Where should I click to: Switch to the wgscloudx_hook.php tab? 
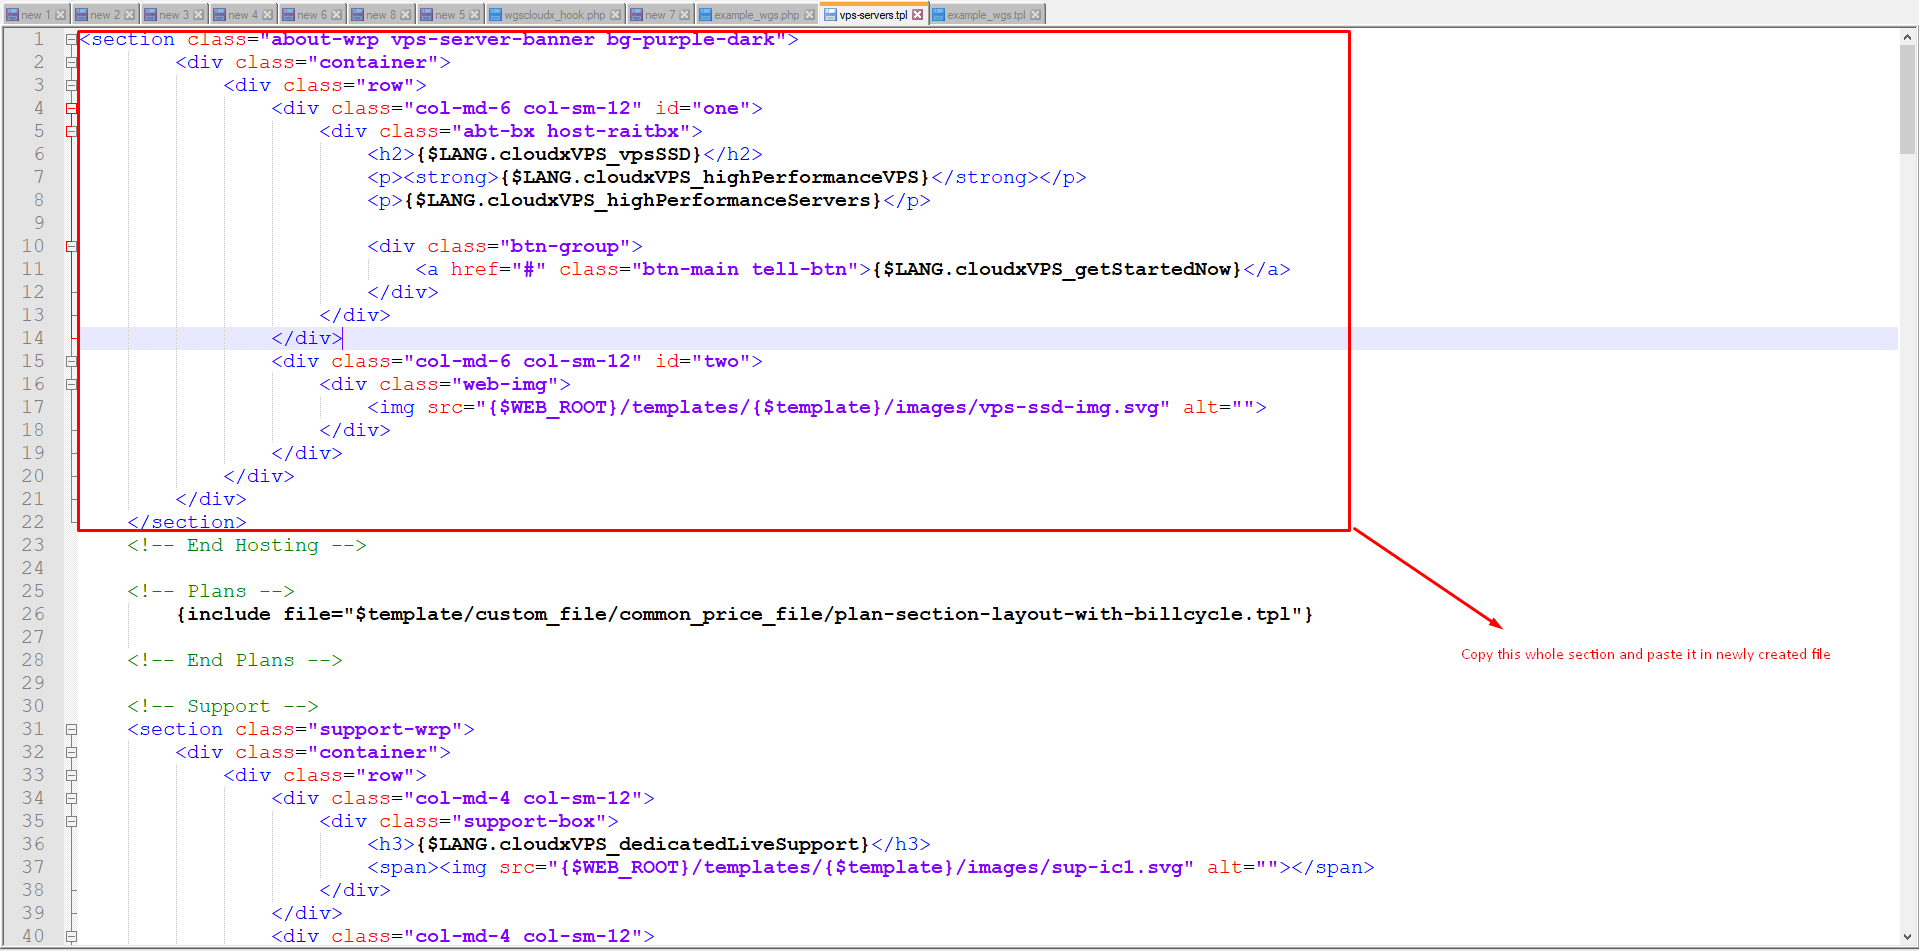(554, 15)
